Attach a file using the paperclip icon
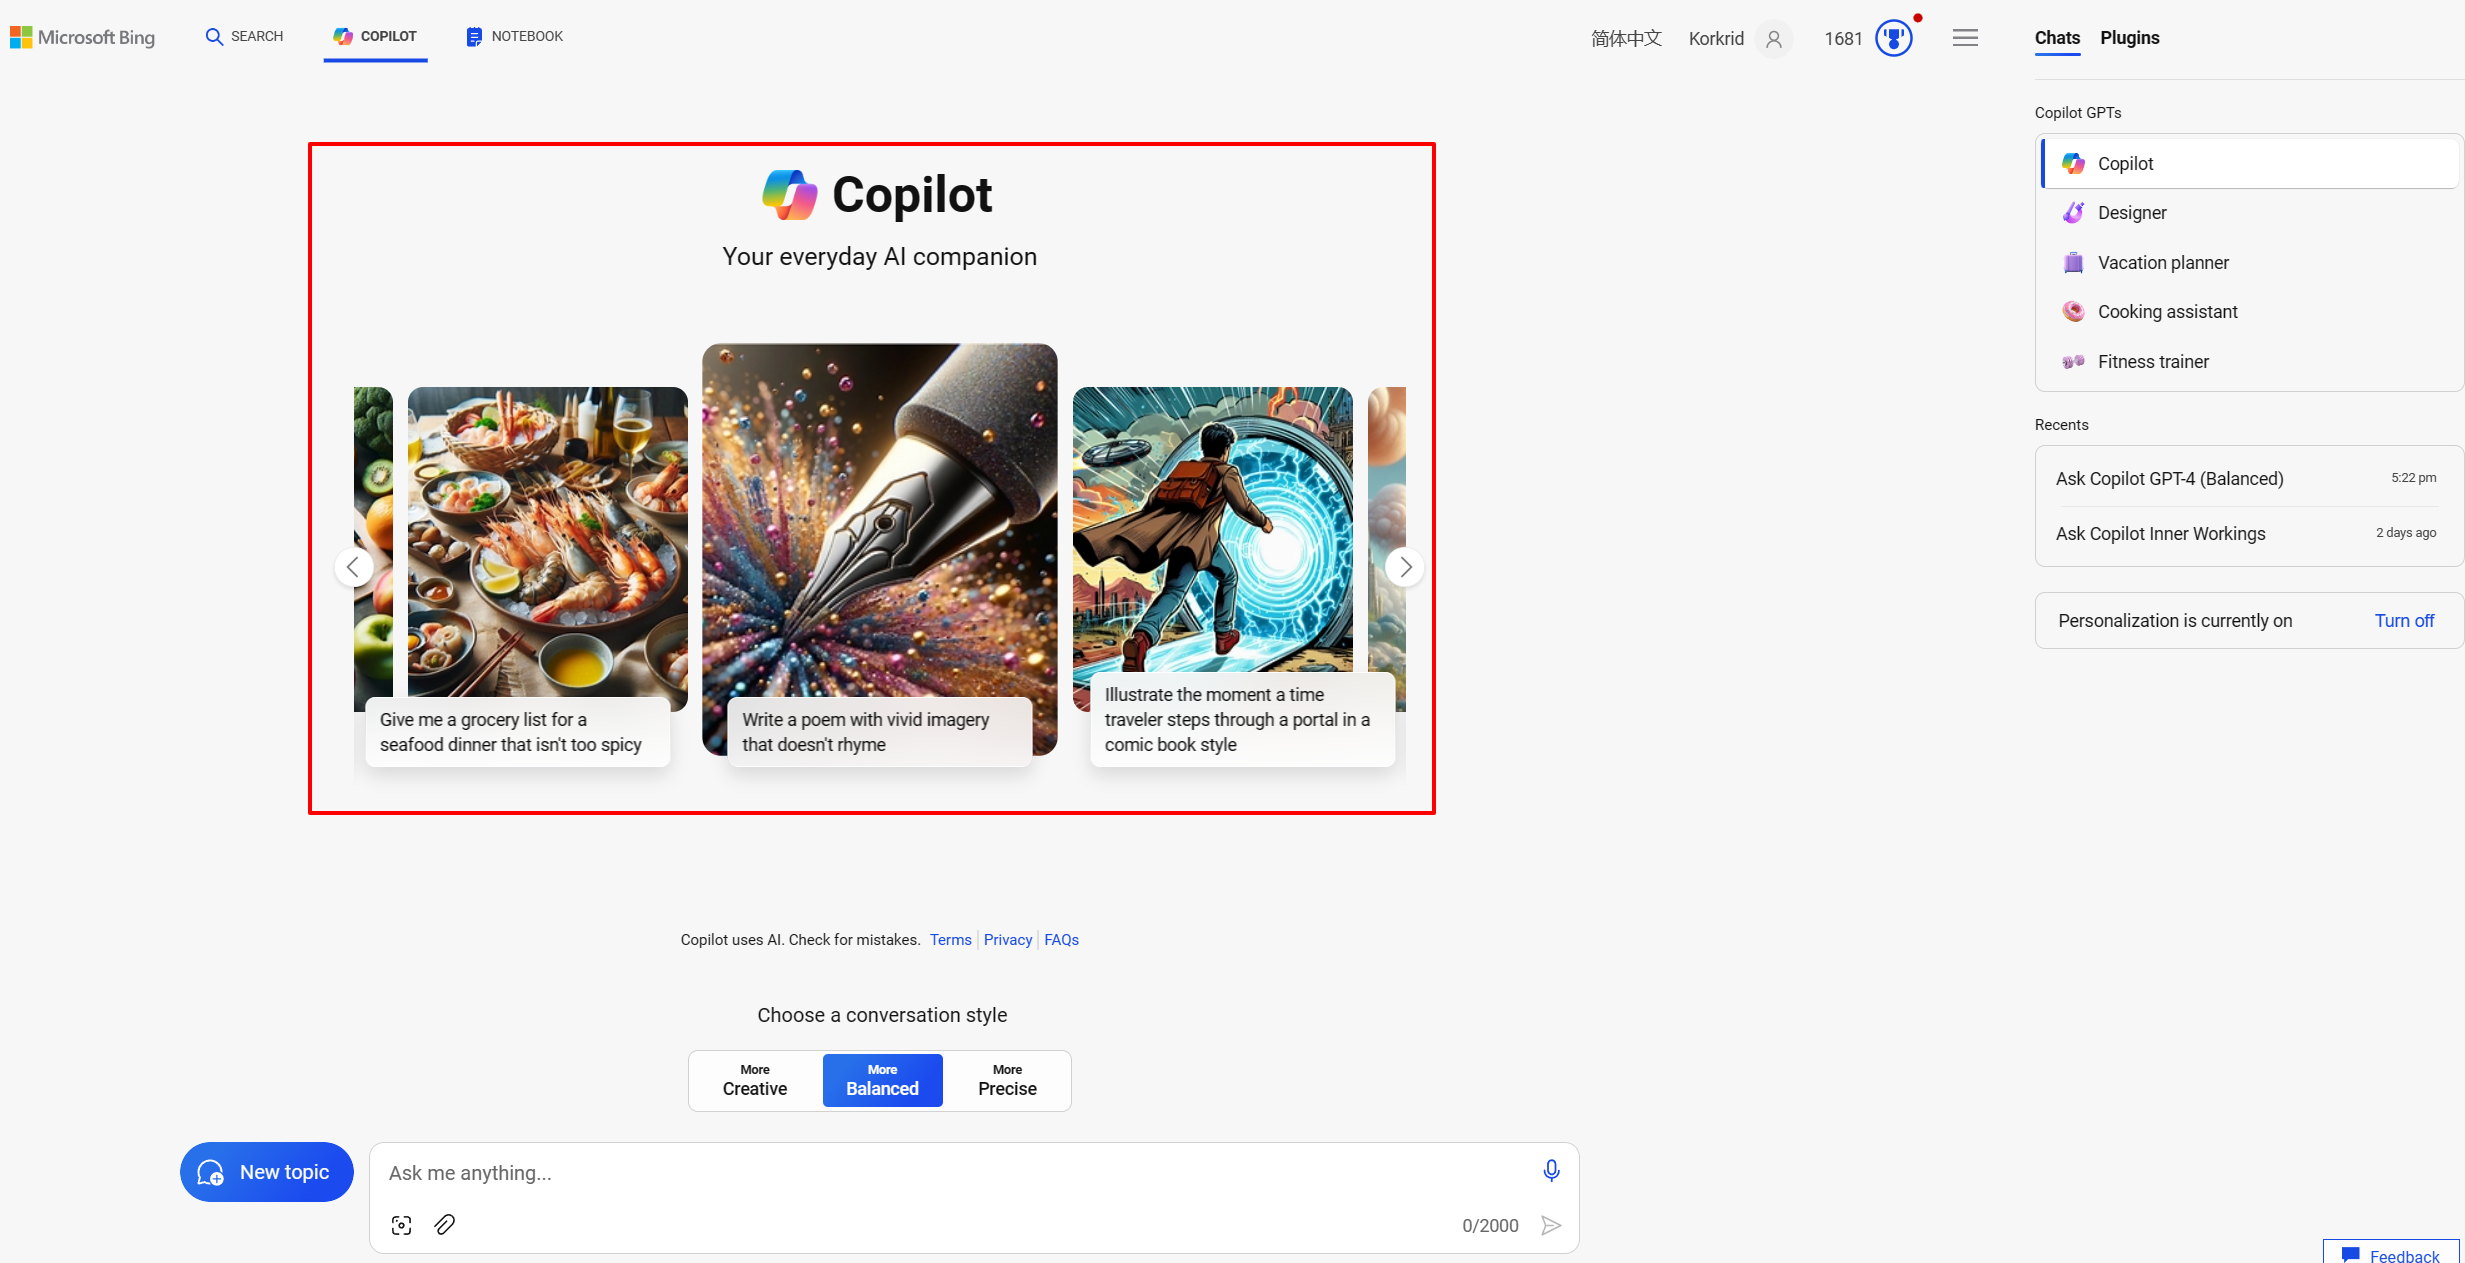The width and height of the screenshot is (2465, 1263). pos(445,1225)
